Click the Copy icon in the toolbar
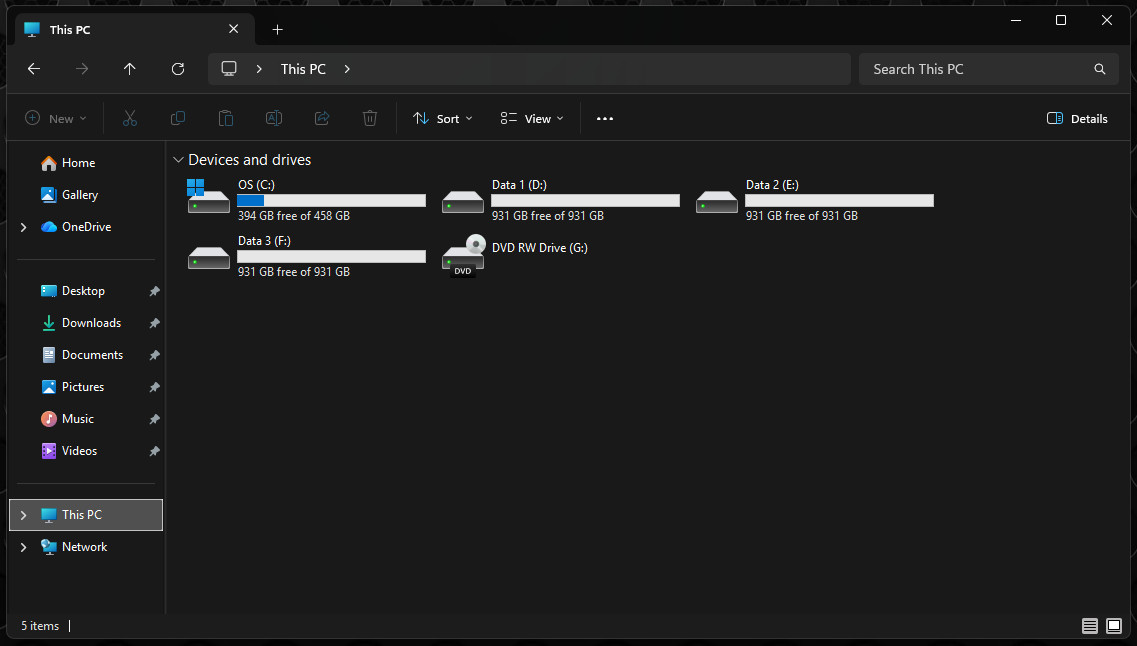1137x646 pixels. [x=178, y=118]
